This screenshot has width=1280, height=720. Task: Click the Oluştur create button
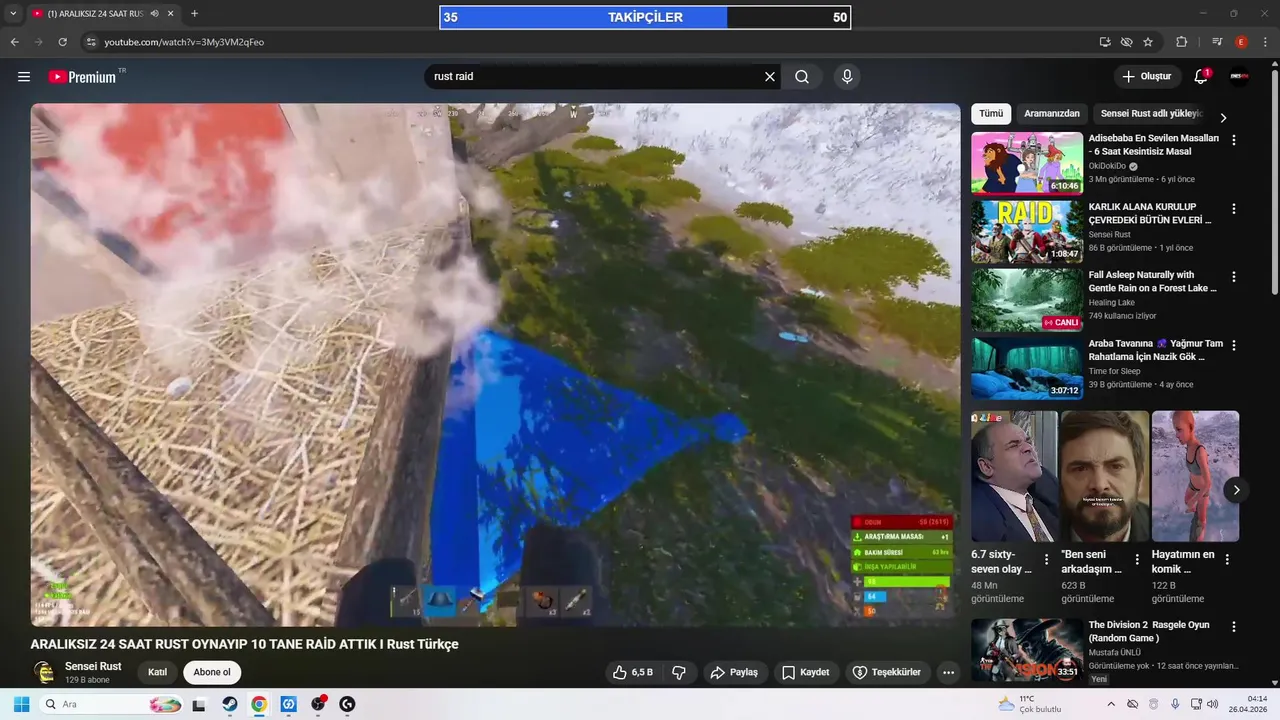pyautogui.click(x=1147, y=77)
